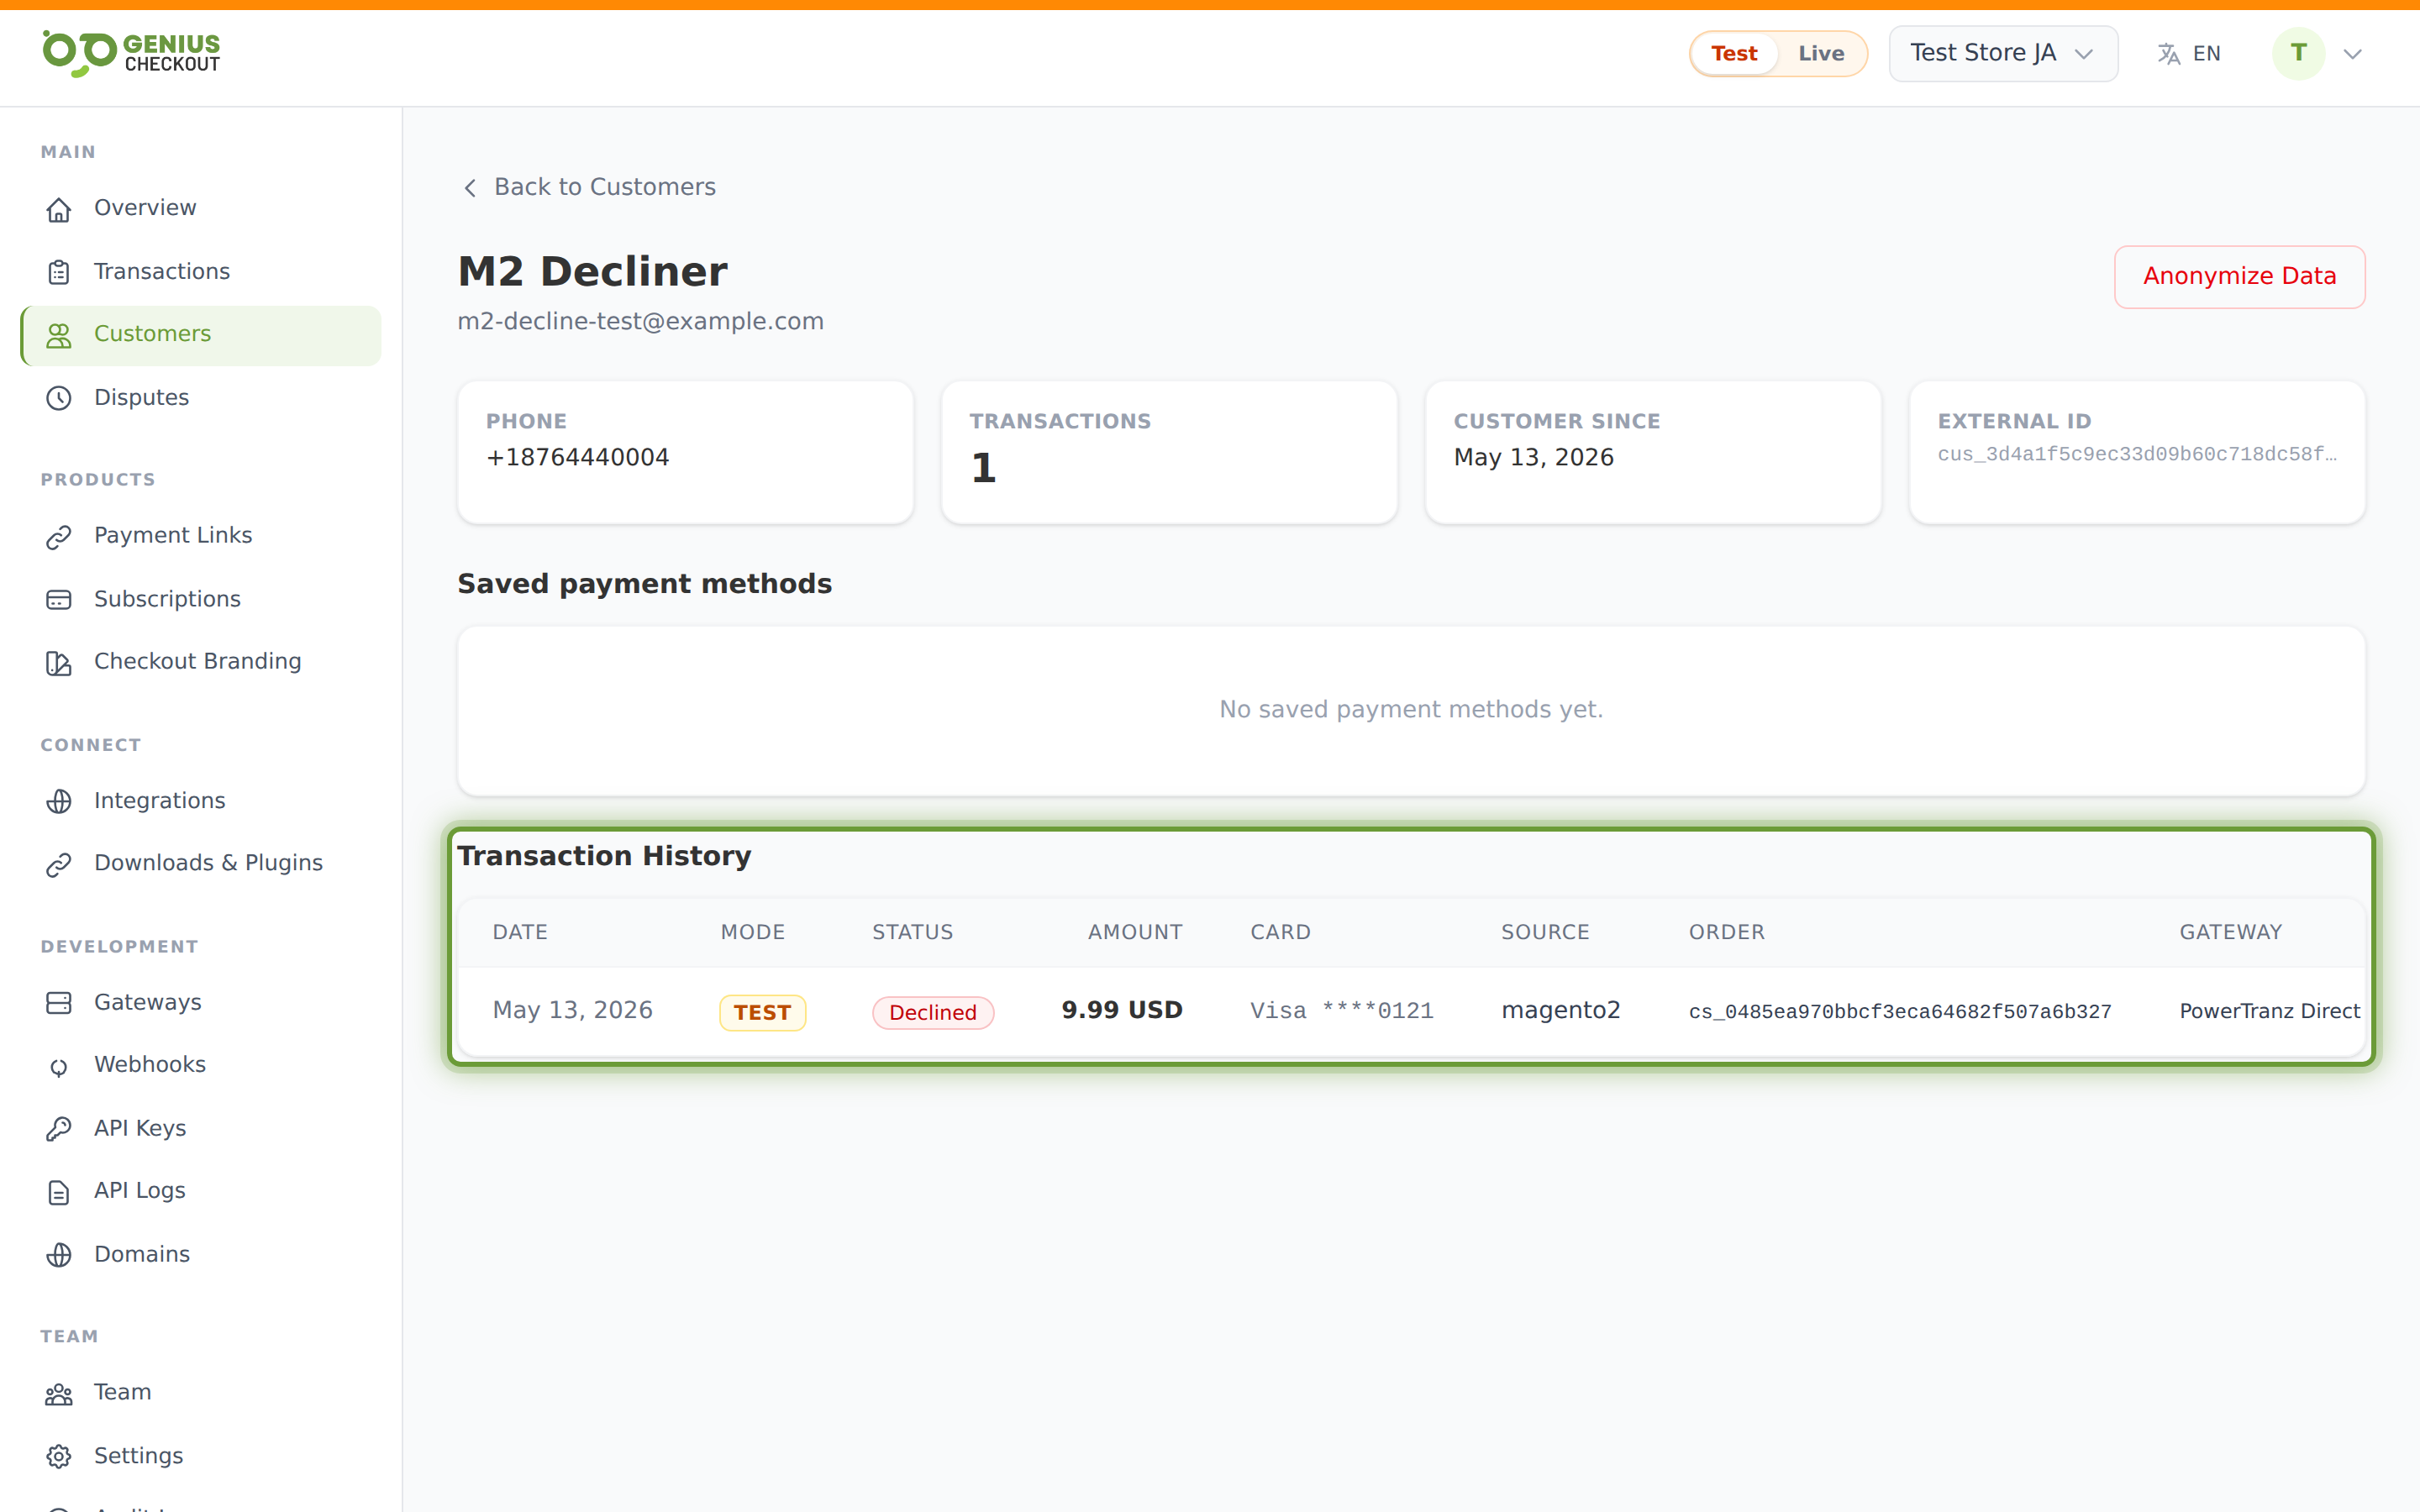Click the TEST mode badge in transaction row
The height and width of the screenshot is (1512, 2420).
(x=762, y=1012)
